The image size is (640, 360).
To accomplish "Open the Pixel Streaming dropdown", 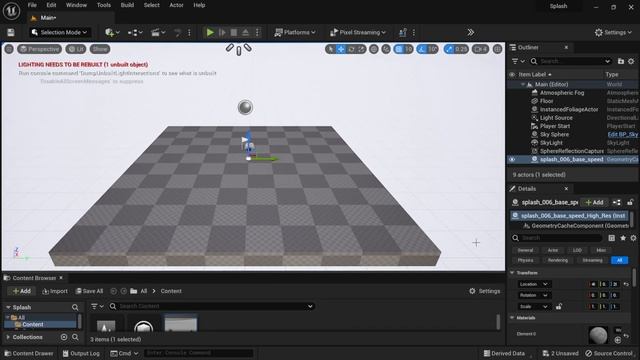I will (x=357, y=32).
